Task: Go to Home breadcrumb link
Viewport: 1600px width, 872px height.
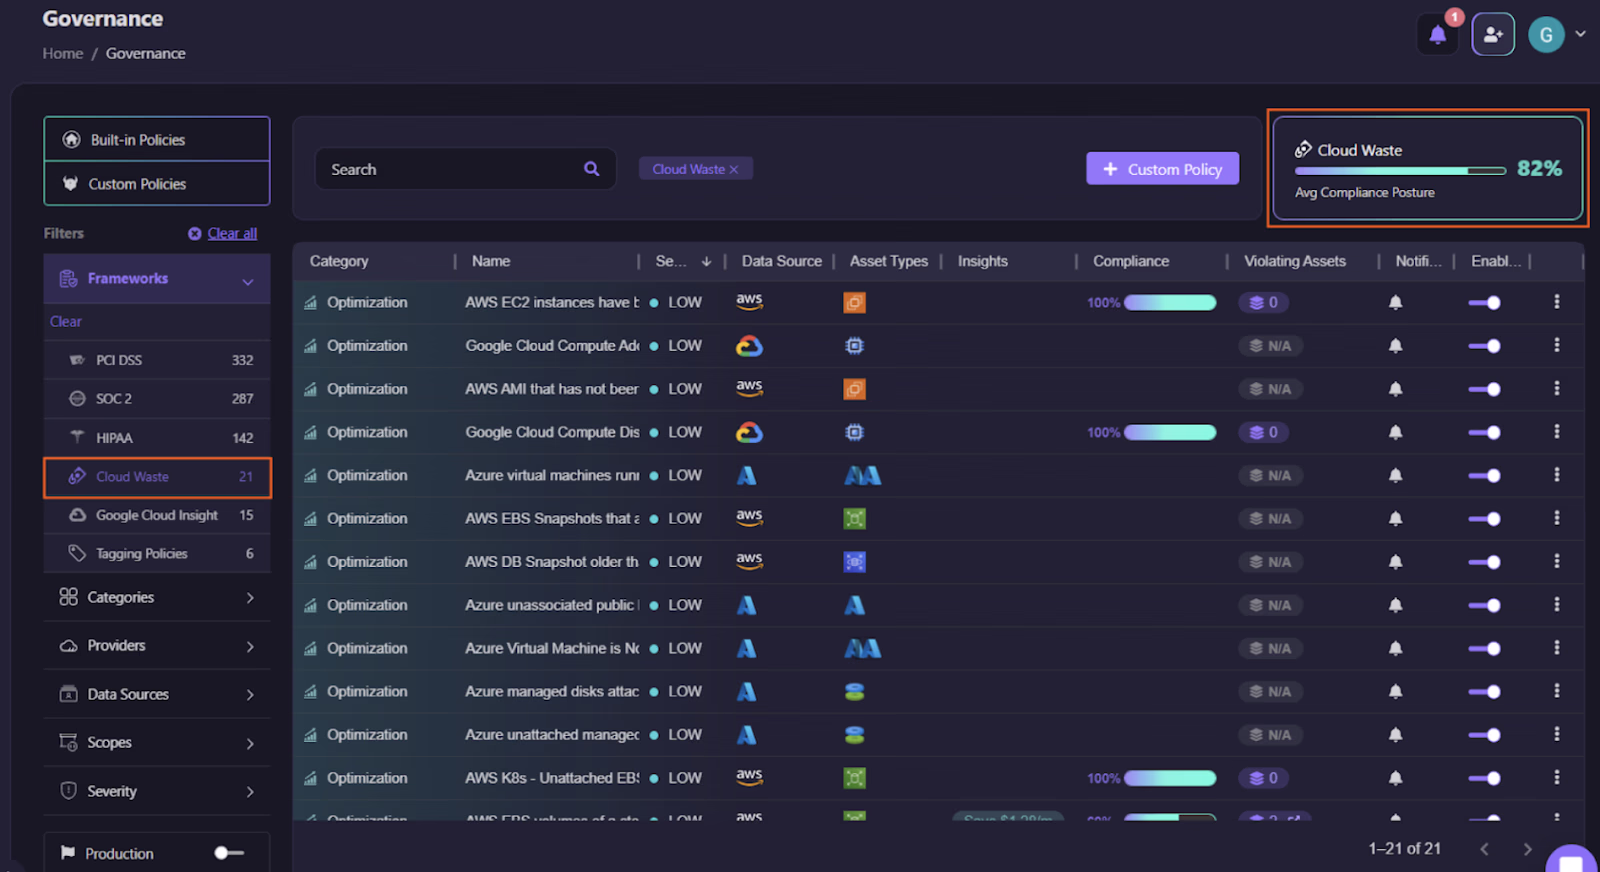Action: (x=63, y=53)
